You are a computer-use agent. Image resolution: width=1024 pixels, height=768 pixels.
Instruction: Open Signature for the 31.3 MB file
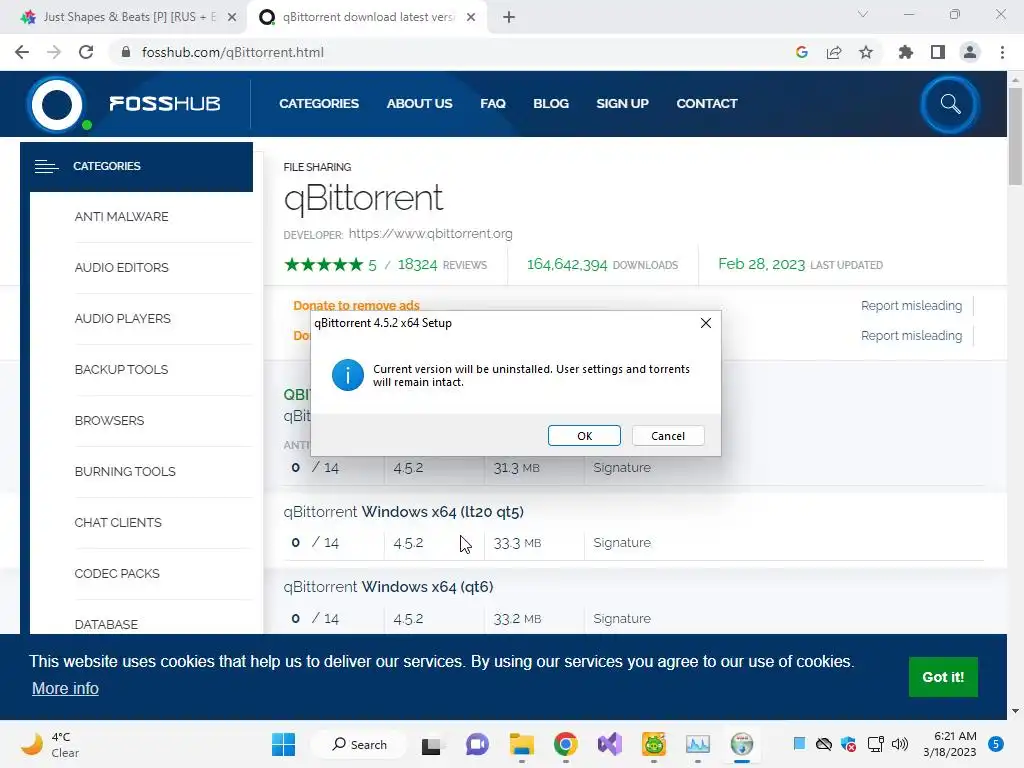(622, 468)
